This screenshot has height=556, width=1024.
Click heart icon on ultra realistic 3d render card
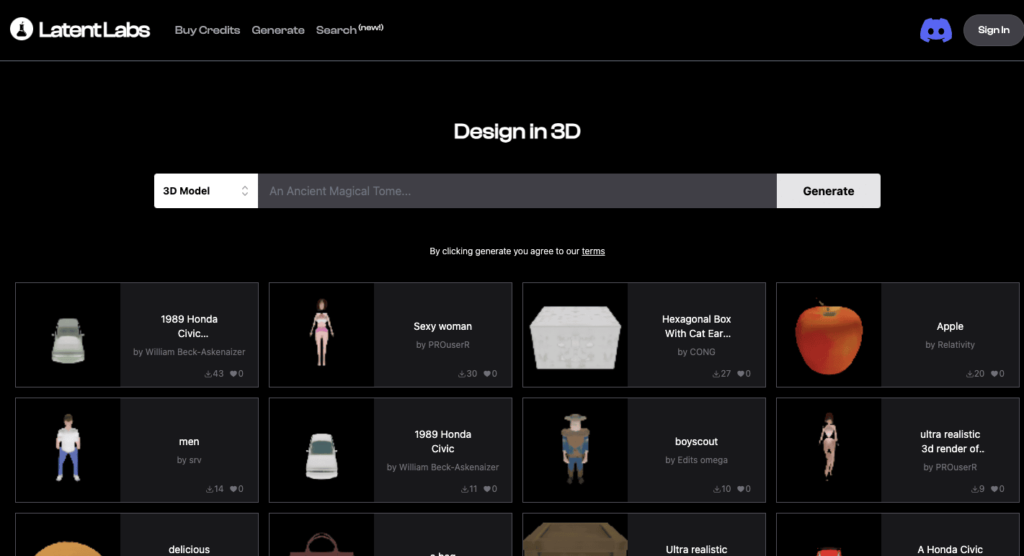pyautogui.click(x=994, y=489)
